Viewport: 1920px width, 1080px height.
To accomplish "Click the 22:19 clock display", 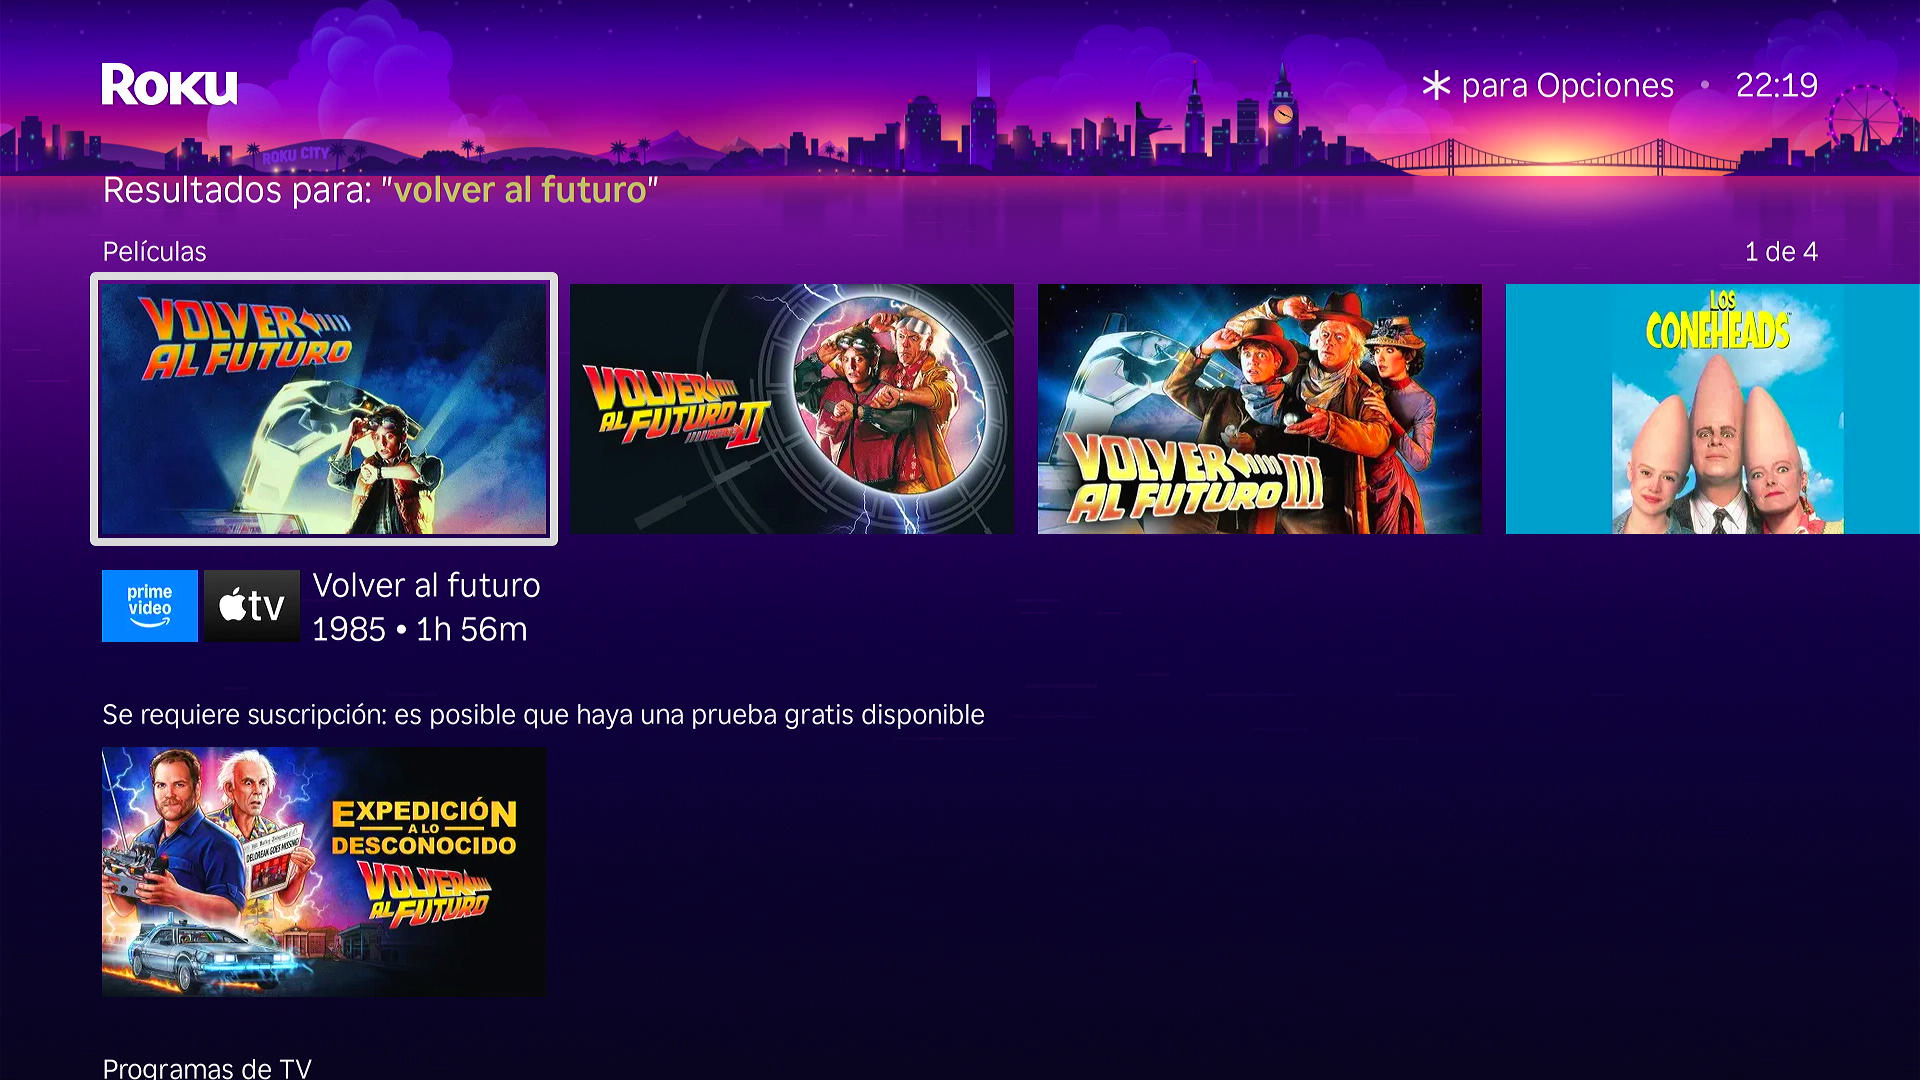I will coord(1777,85).
